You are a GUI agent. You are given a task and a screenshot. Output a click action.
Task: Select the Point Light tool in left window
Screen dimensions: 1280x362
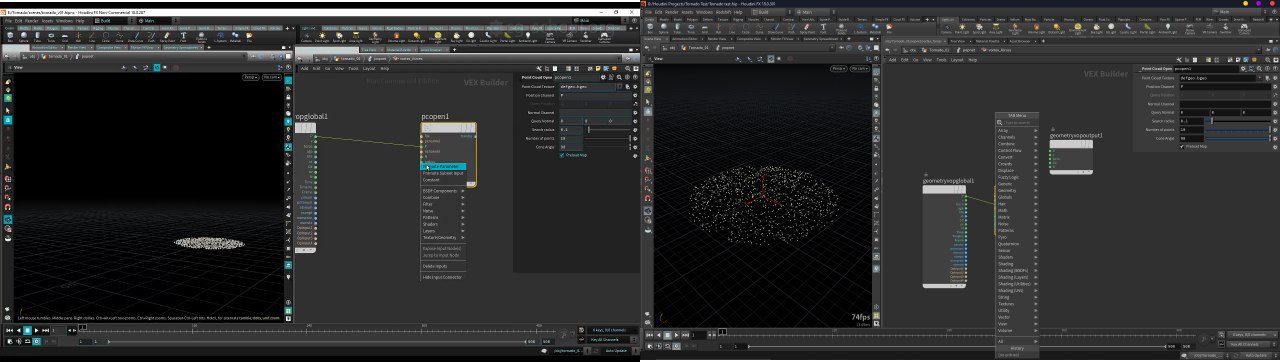322,36
